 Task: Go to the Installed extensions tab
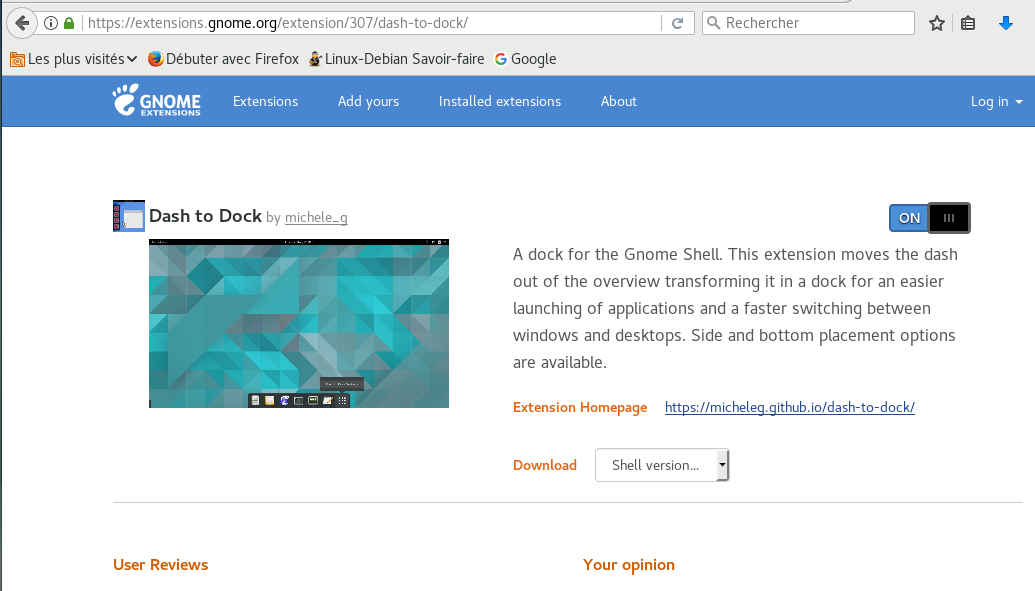click(500, 101)
